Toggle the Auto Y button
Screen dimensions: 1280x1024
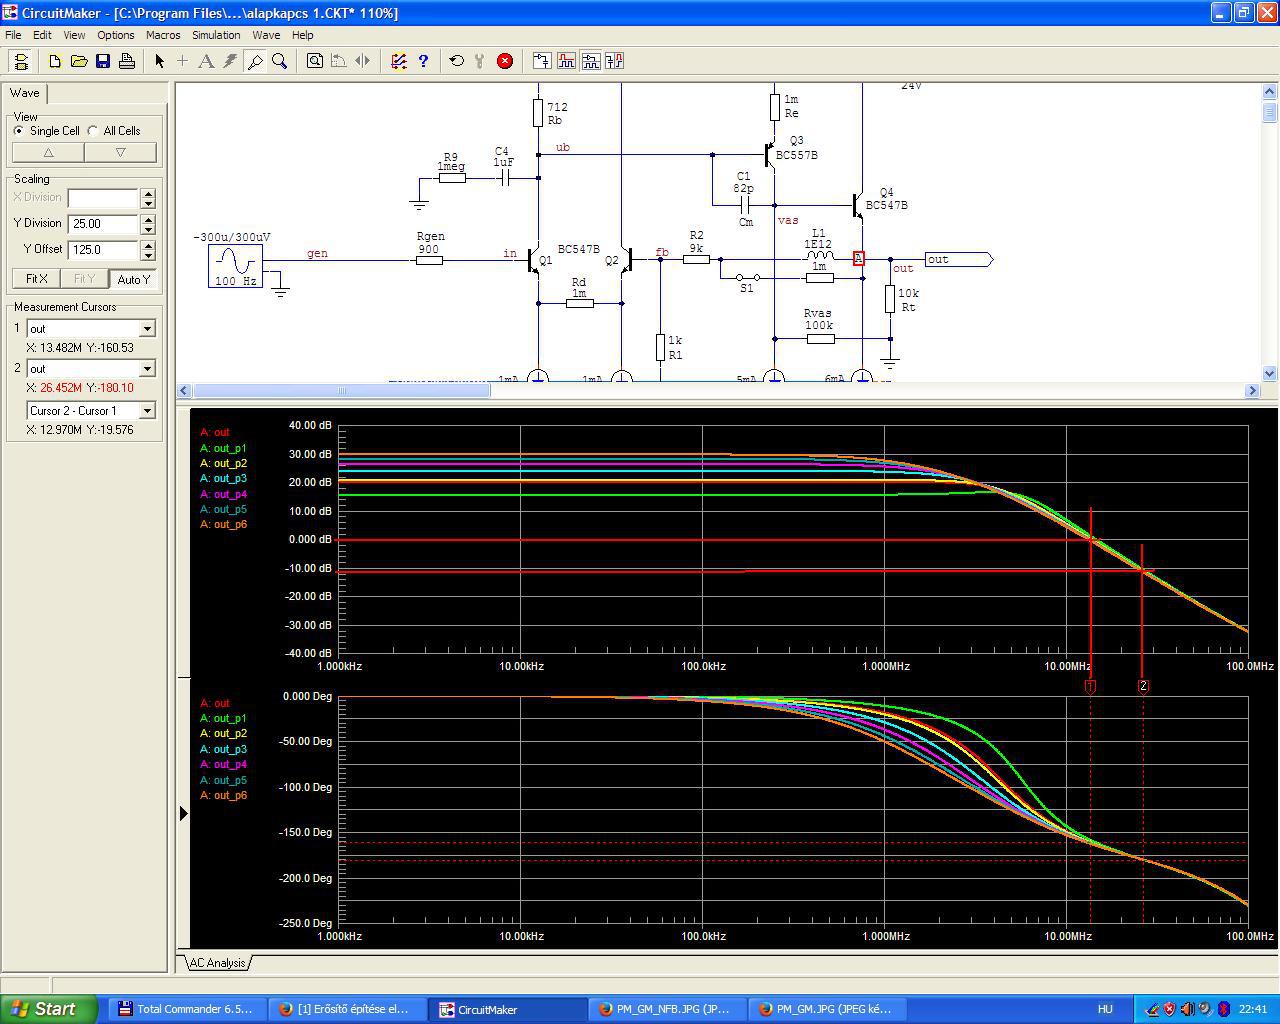click(133, 279)
